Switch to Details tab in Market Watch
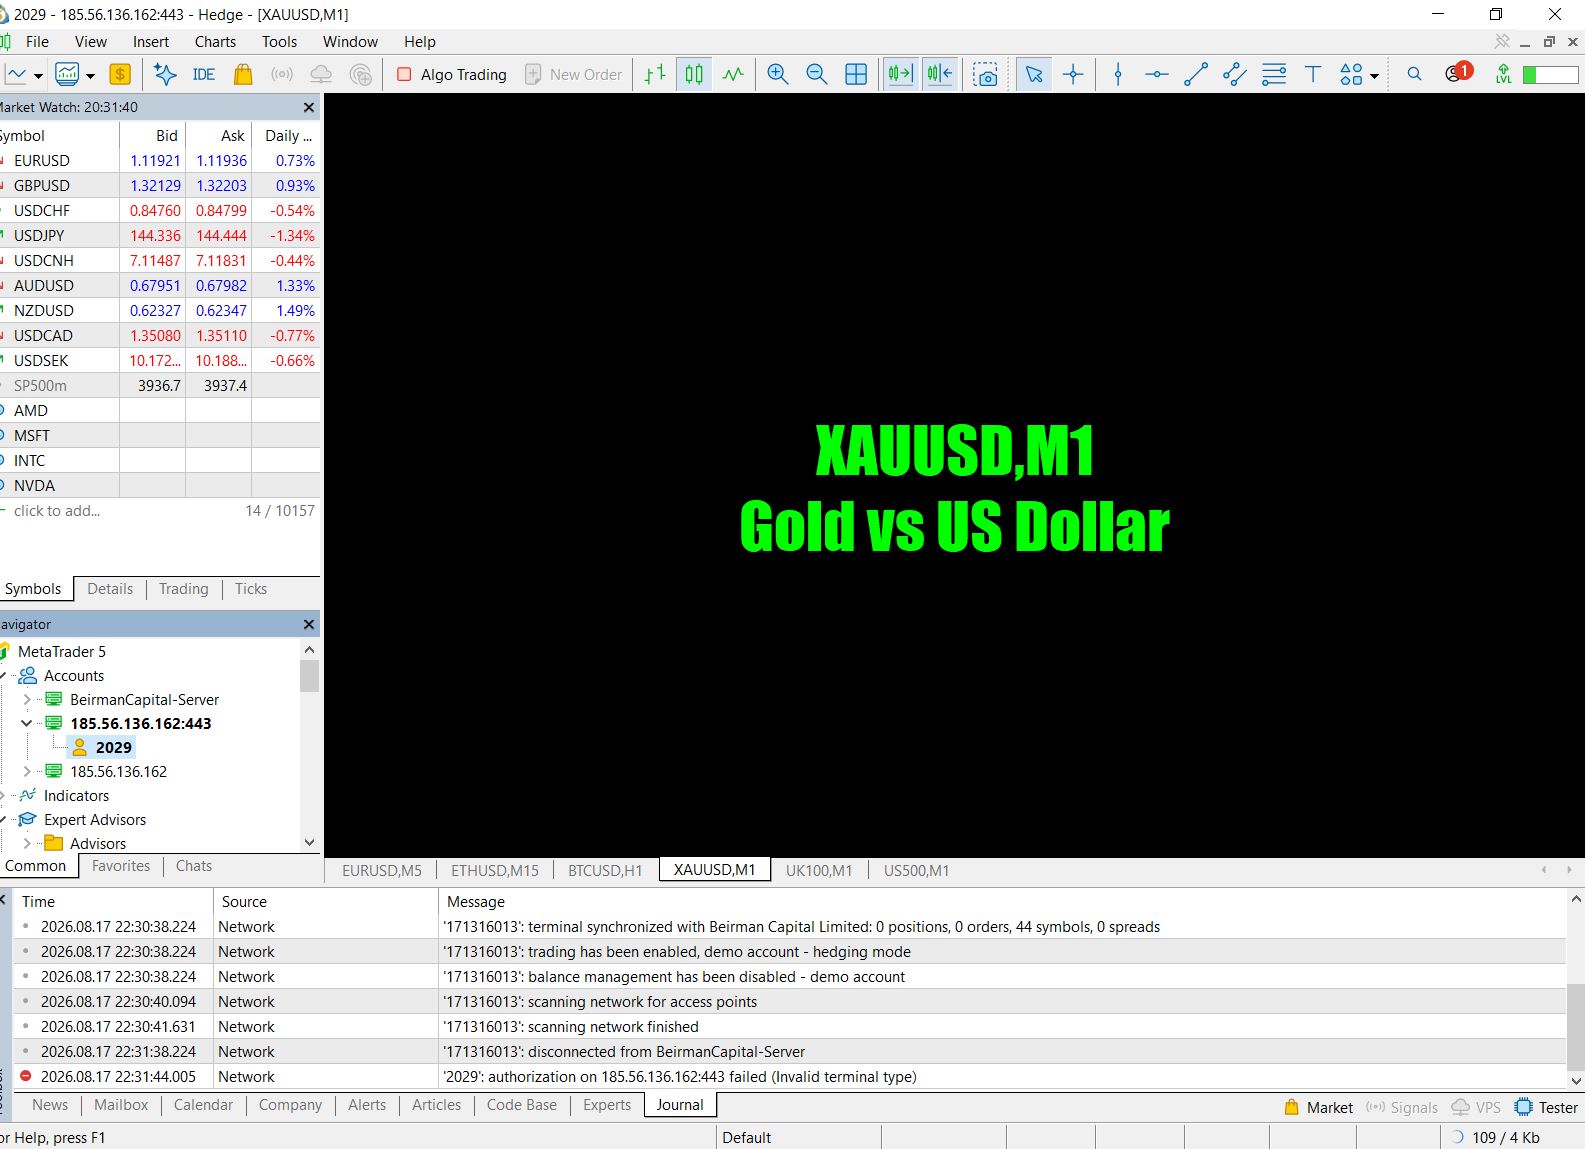Image resolution: width=1585 pixels, height=1149 pixels. (110, 589)
